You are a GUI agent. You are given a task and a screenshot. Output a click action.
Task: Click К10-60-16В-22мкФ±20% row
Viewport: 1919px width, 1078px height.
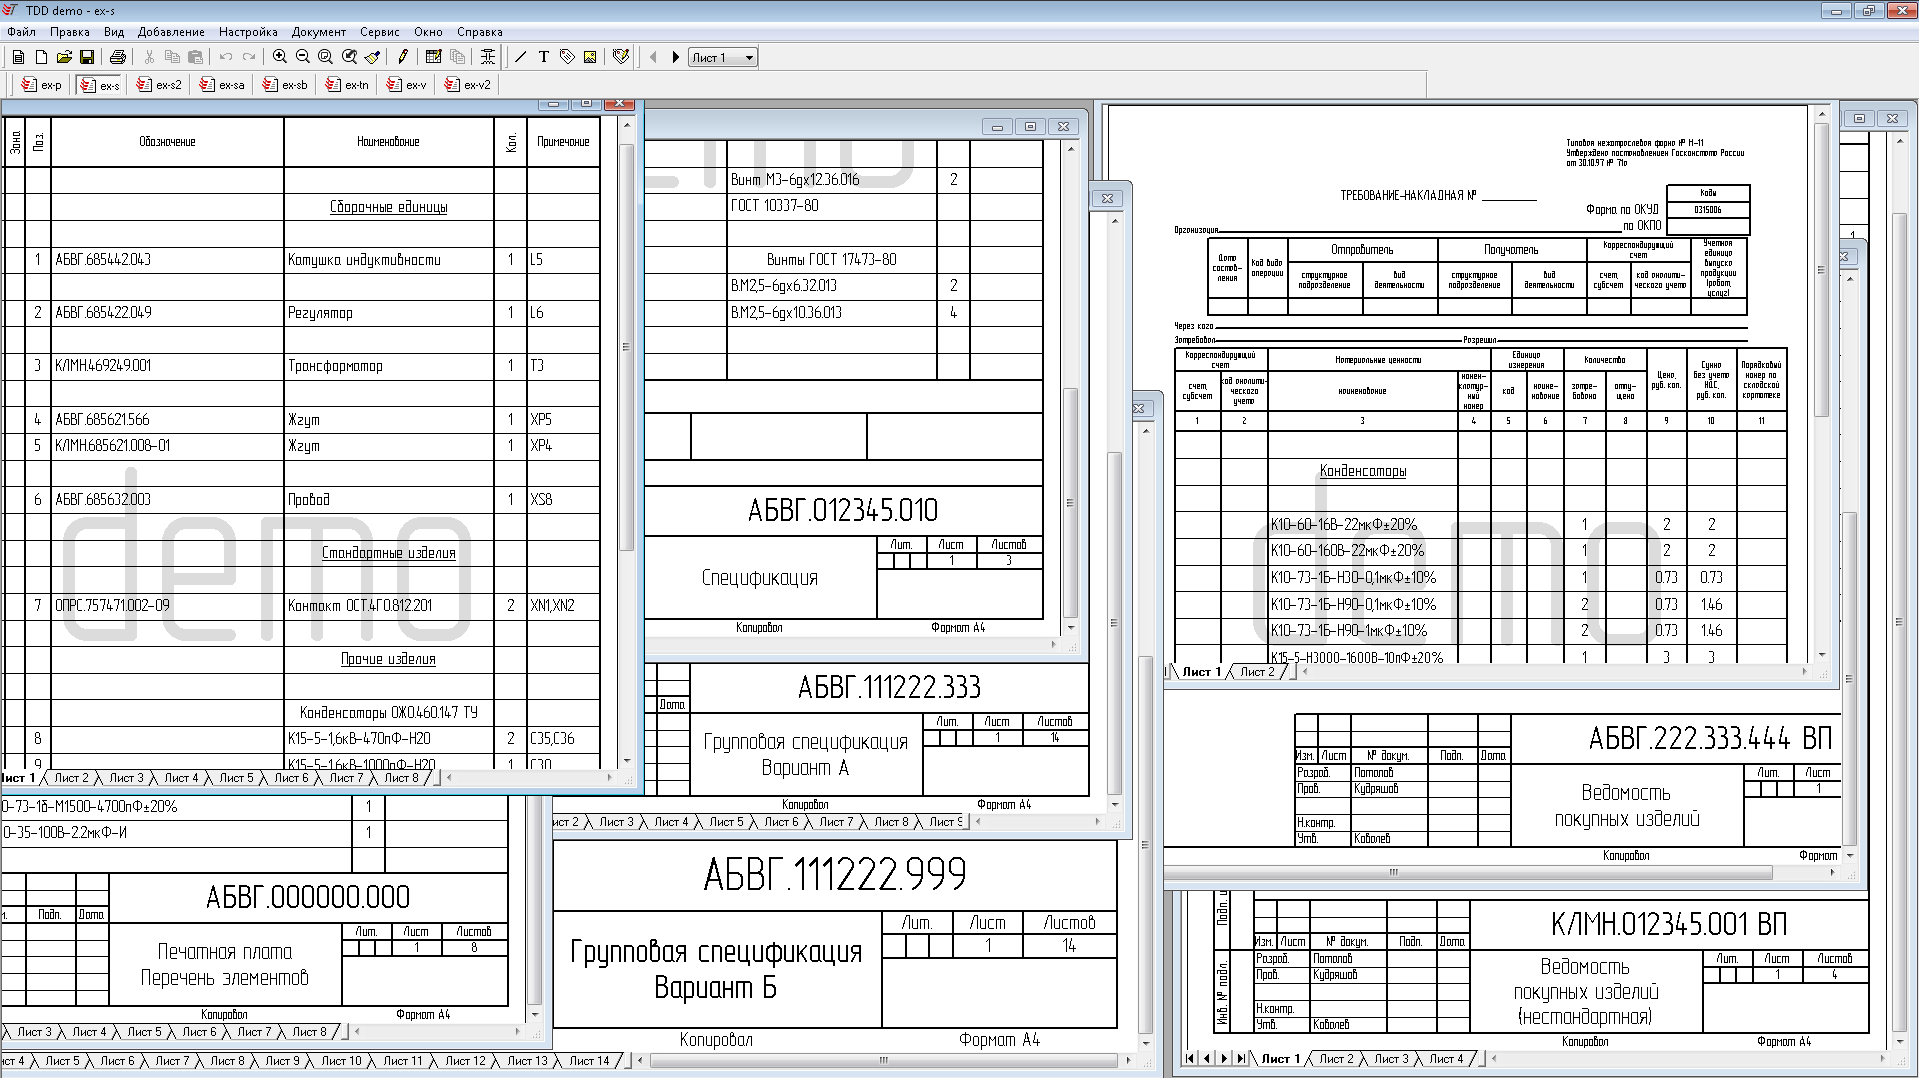[1343, 524]
